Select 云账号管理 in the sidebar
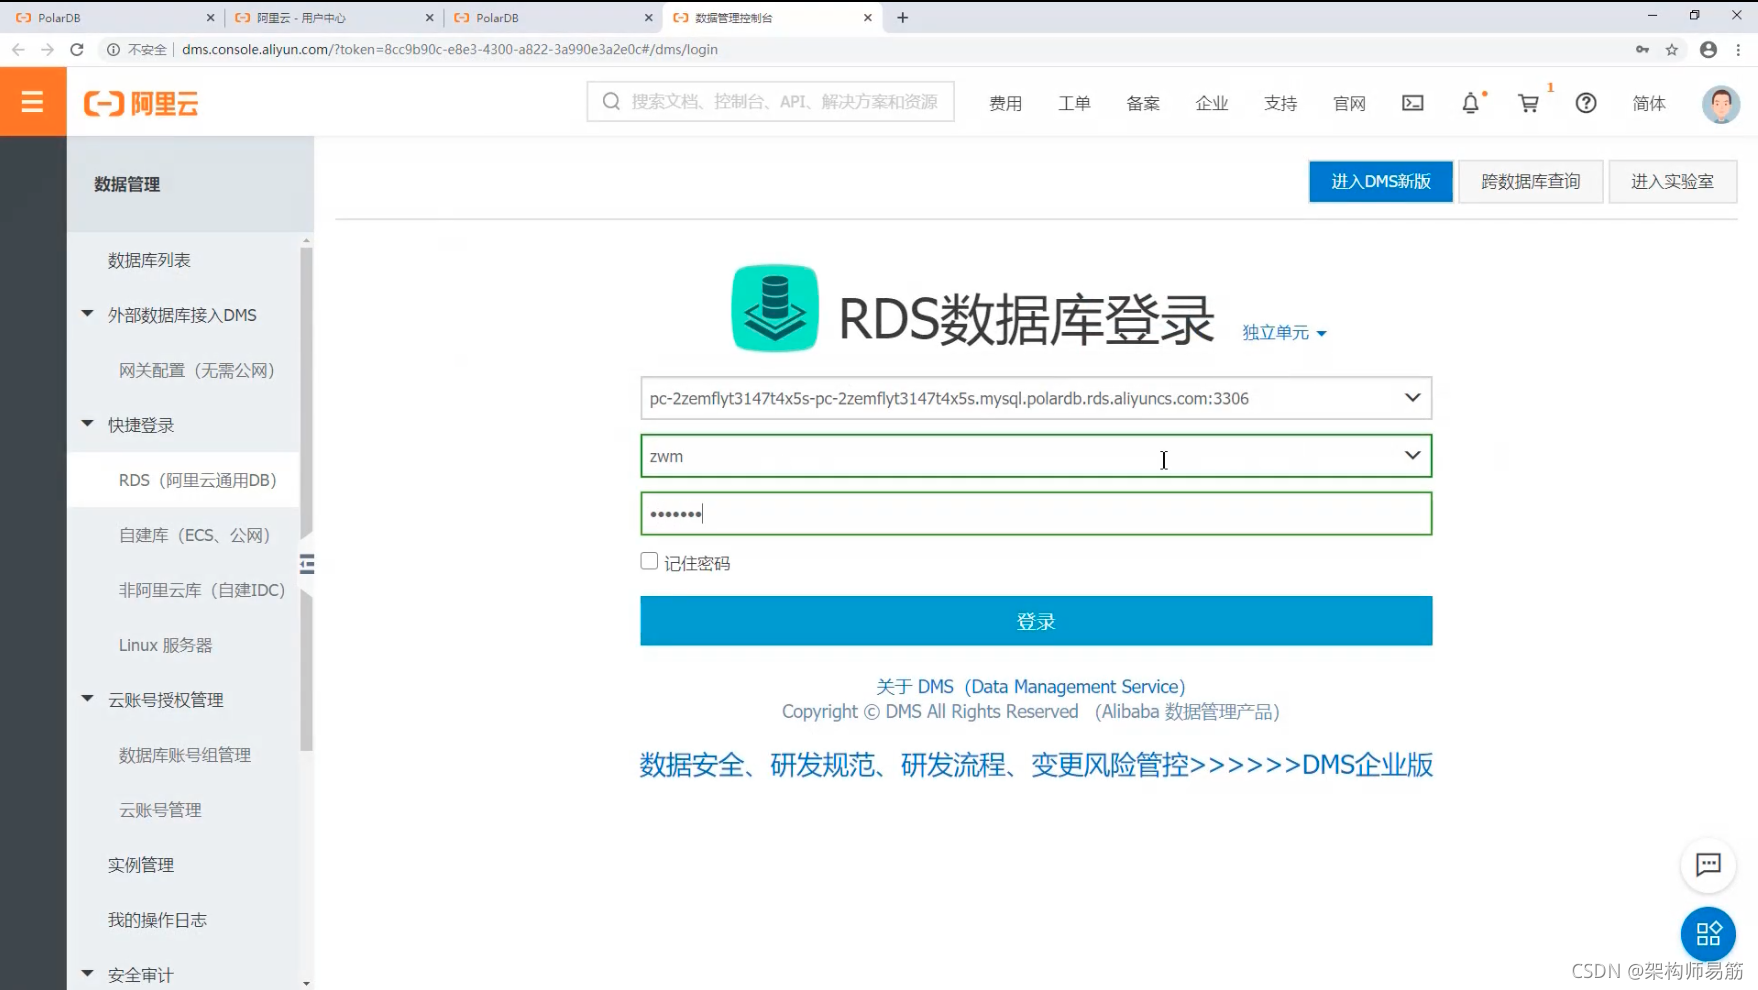 [160, 810]
